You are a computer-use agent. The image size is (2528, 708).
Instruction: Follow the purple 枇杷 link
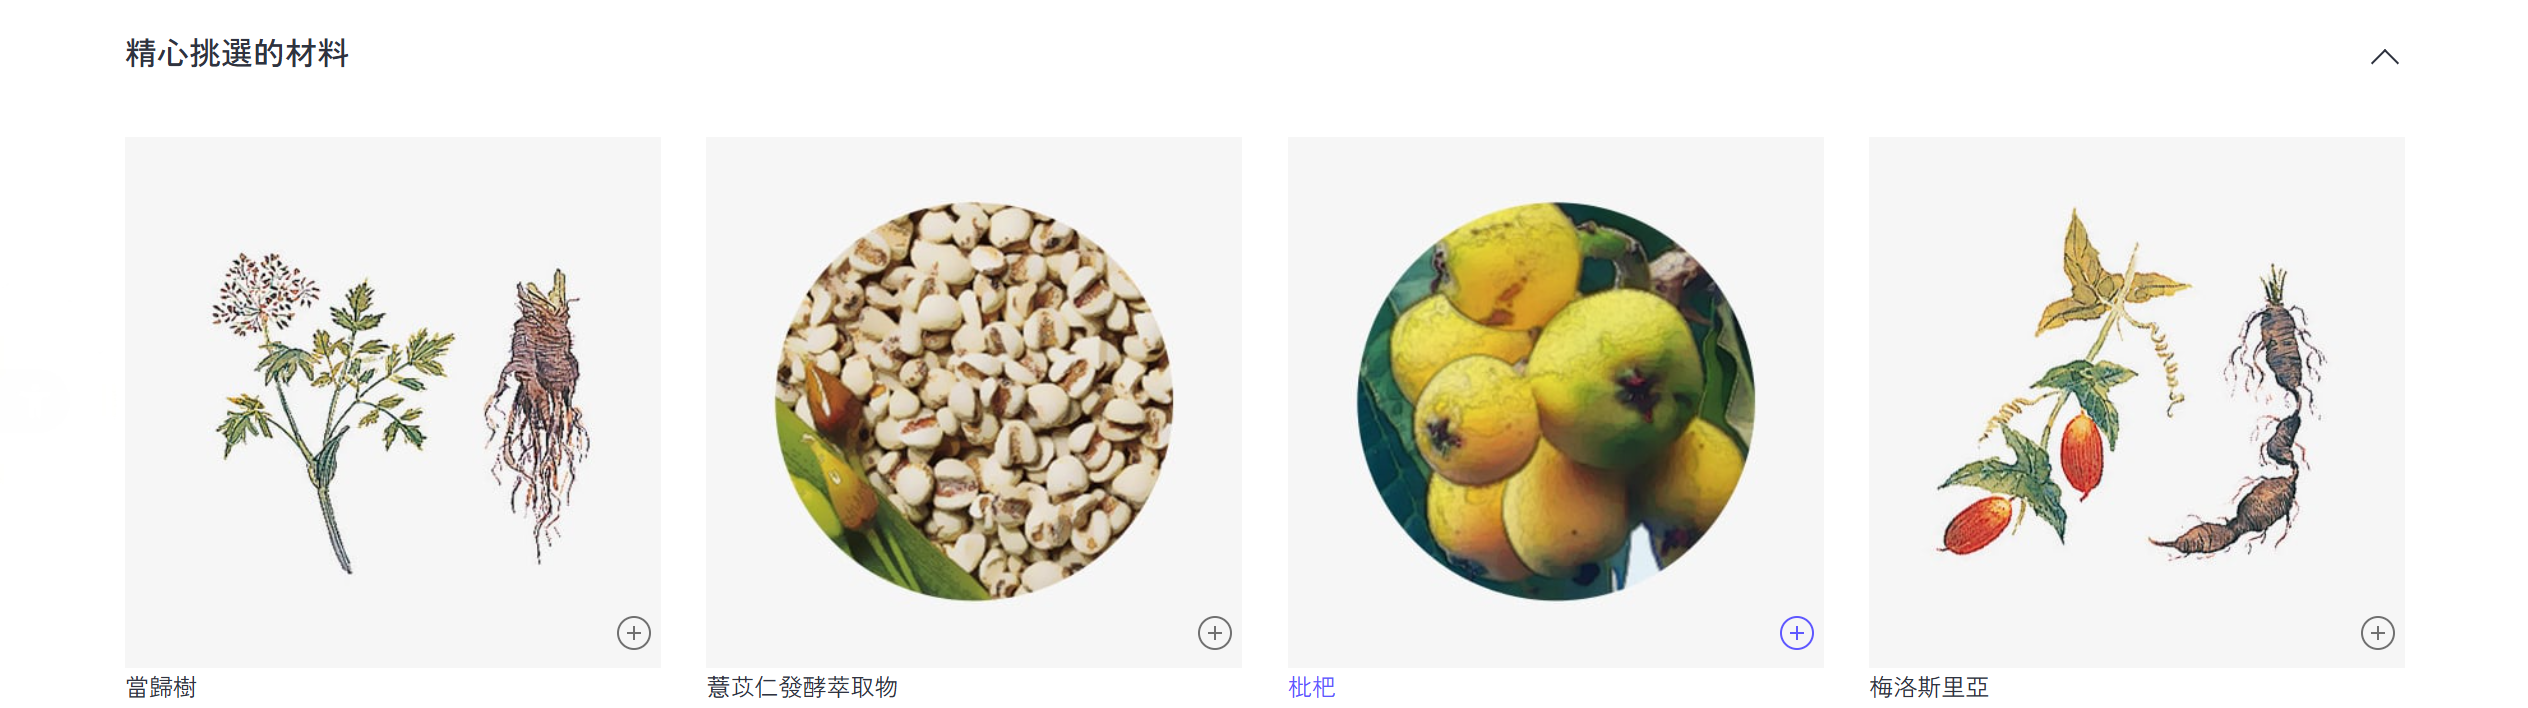tap(1312, 687)
